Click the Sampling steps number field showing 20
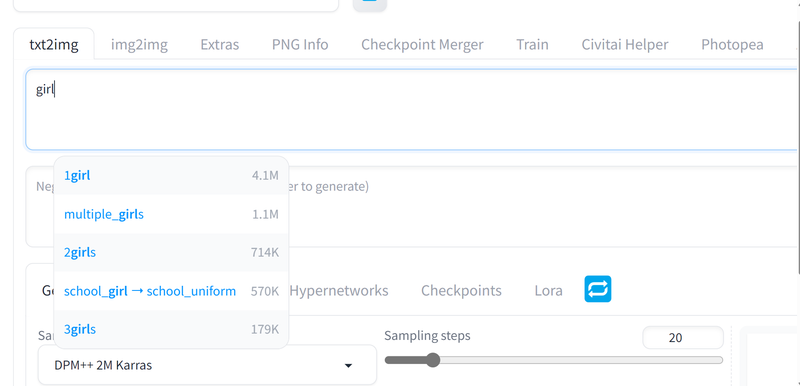This screenshot has width=800, height=386. tap(683, 338)
